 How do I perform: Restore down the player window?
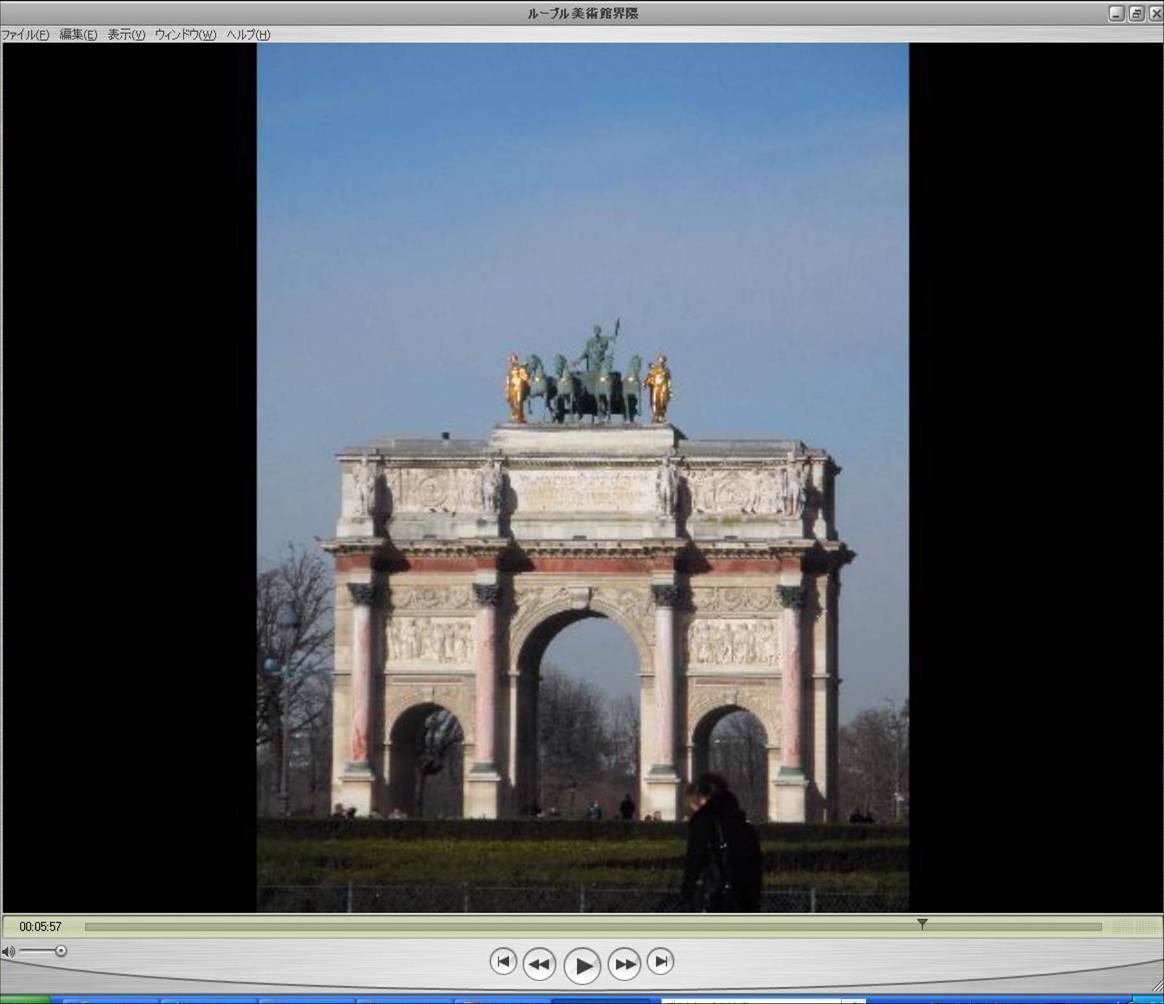pyautogui.click(x=1137, y=13)
